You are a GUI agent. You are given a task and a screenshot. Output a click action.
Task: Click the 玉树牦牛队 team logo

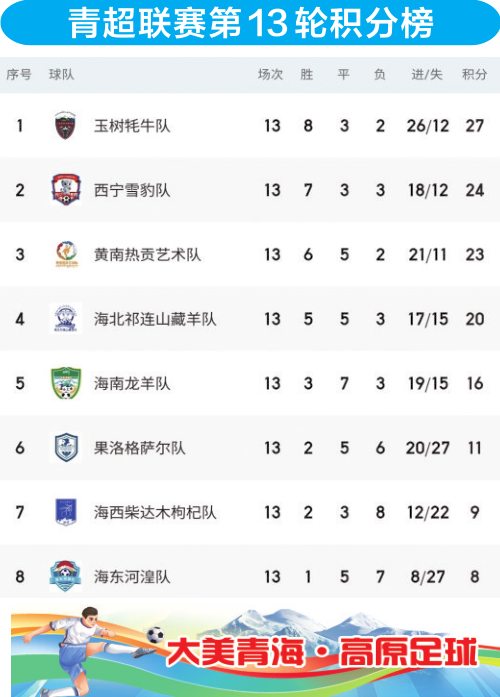coord(65,125)
